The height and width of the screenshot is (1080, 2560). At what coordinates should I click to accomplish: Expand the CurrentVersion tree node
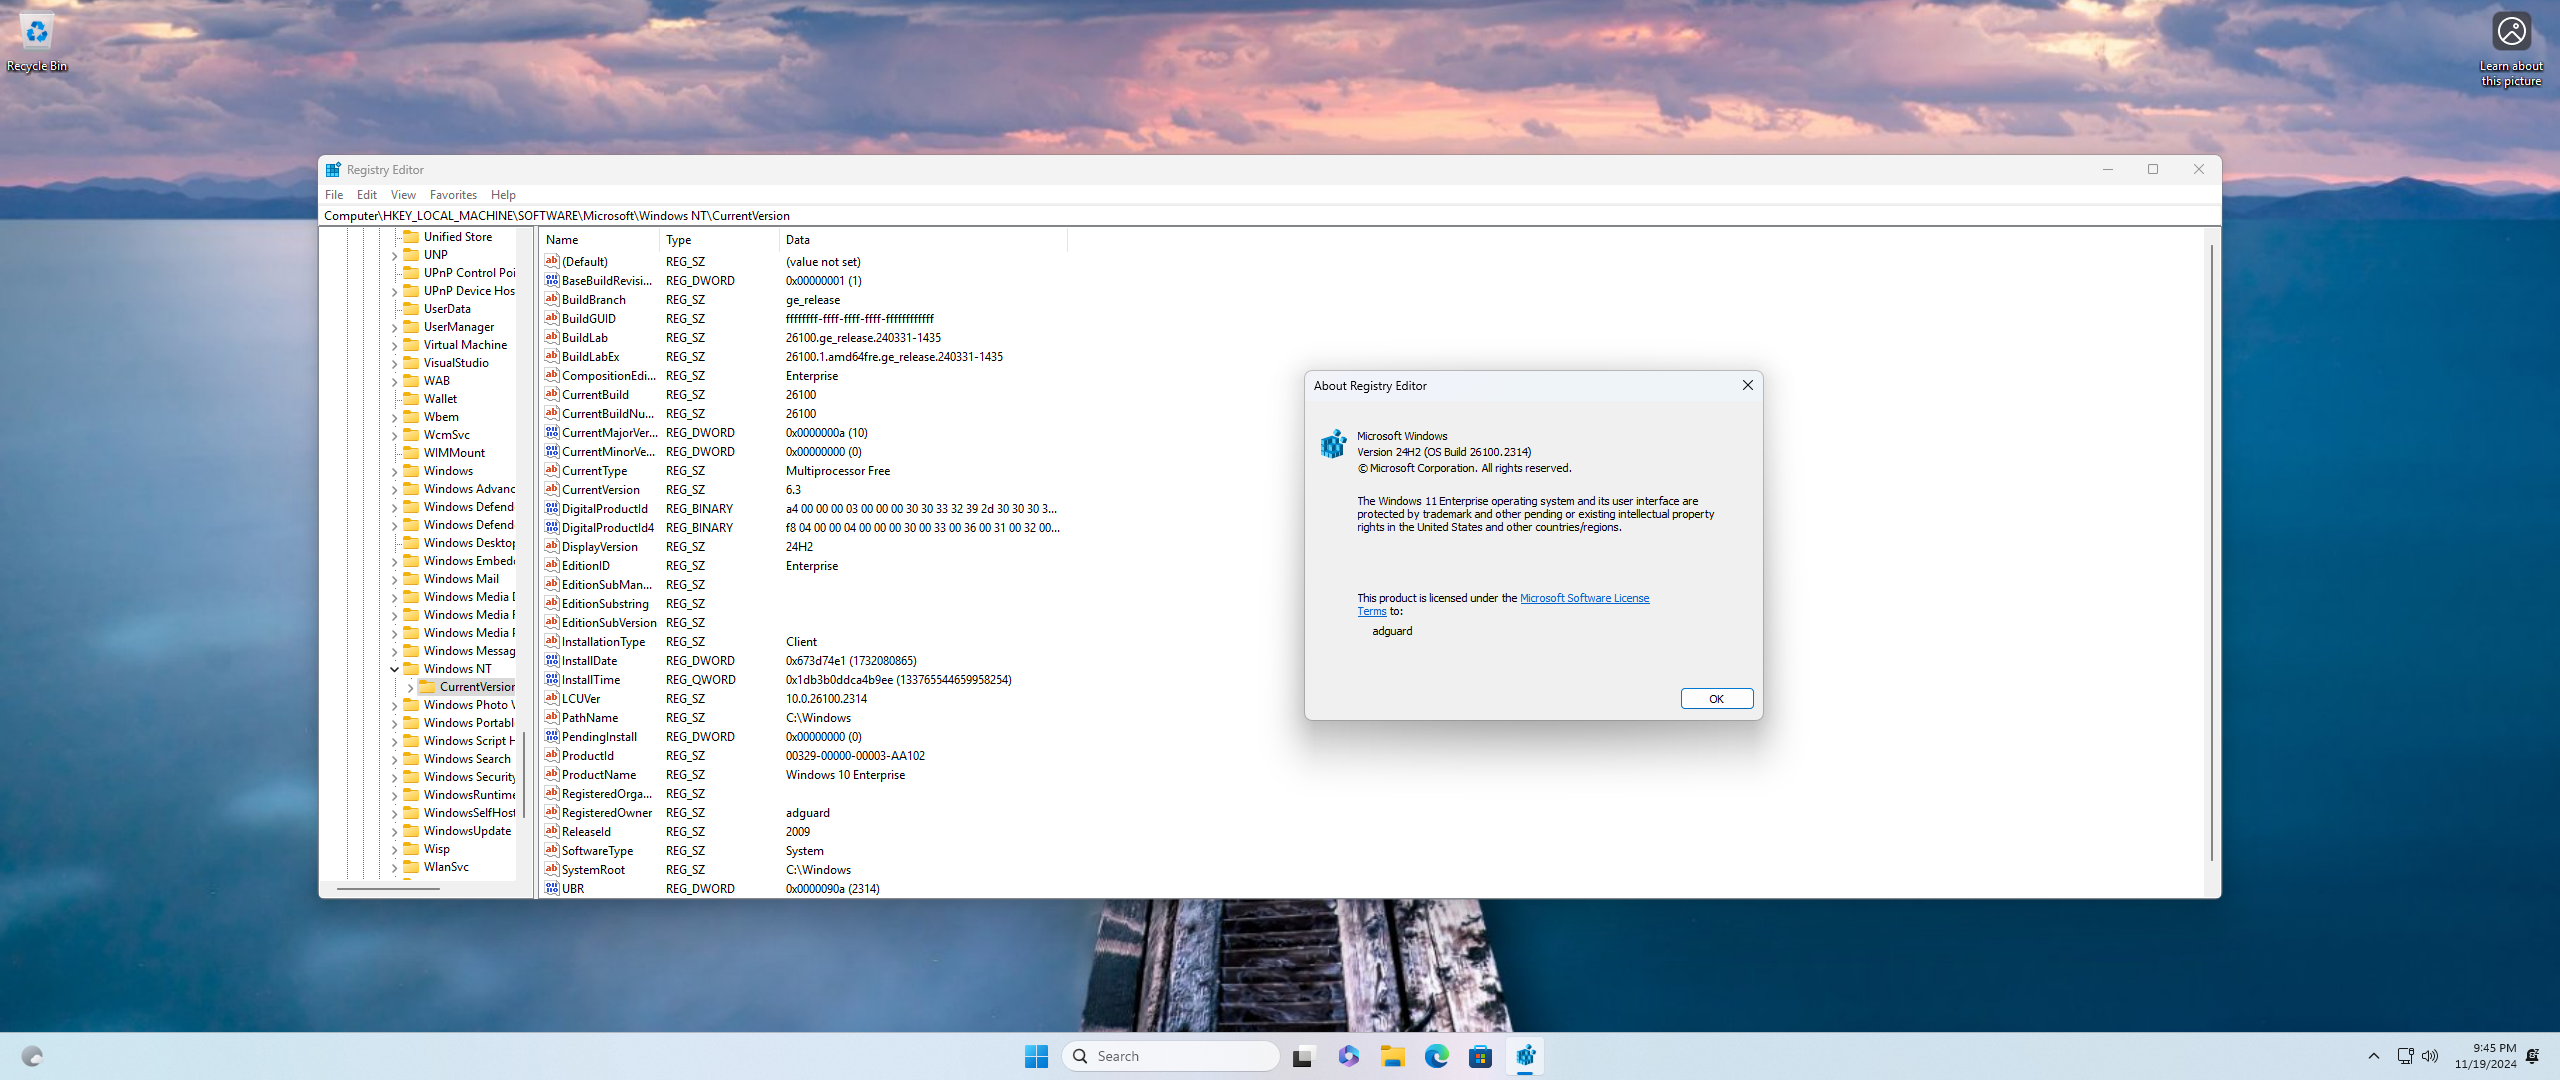(410, 687)
